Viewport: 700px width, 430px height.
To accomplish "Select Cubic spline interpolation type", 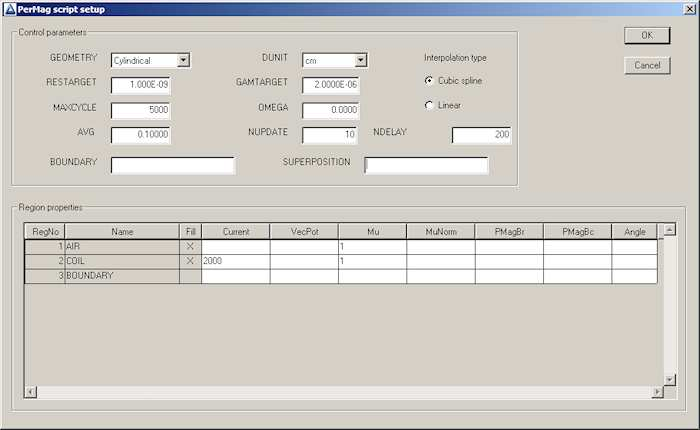I will (430, 81).
